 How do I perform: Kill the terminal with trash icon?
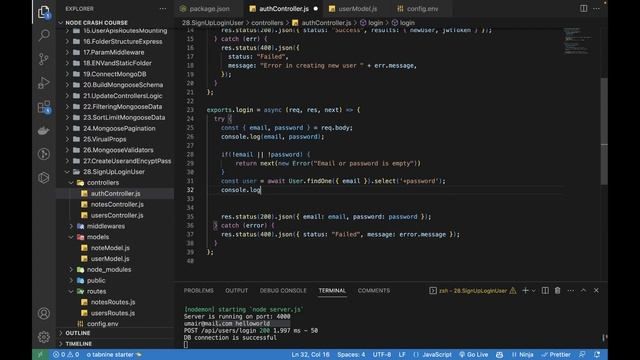pyautogui.click(x=558, y=291)
